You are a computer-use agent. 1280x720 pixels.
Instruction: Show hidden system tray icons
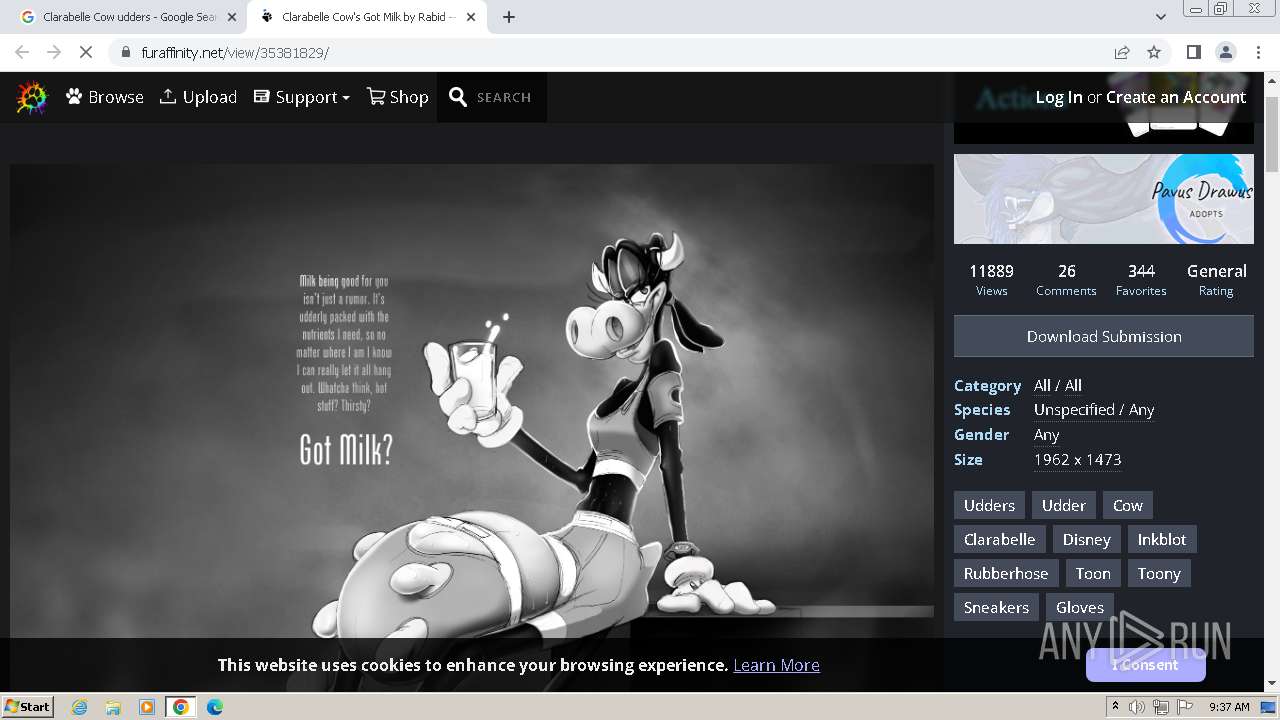pos(1116,706)
